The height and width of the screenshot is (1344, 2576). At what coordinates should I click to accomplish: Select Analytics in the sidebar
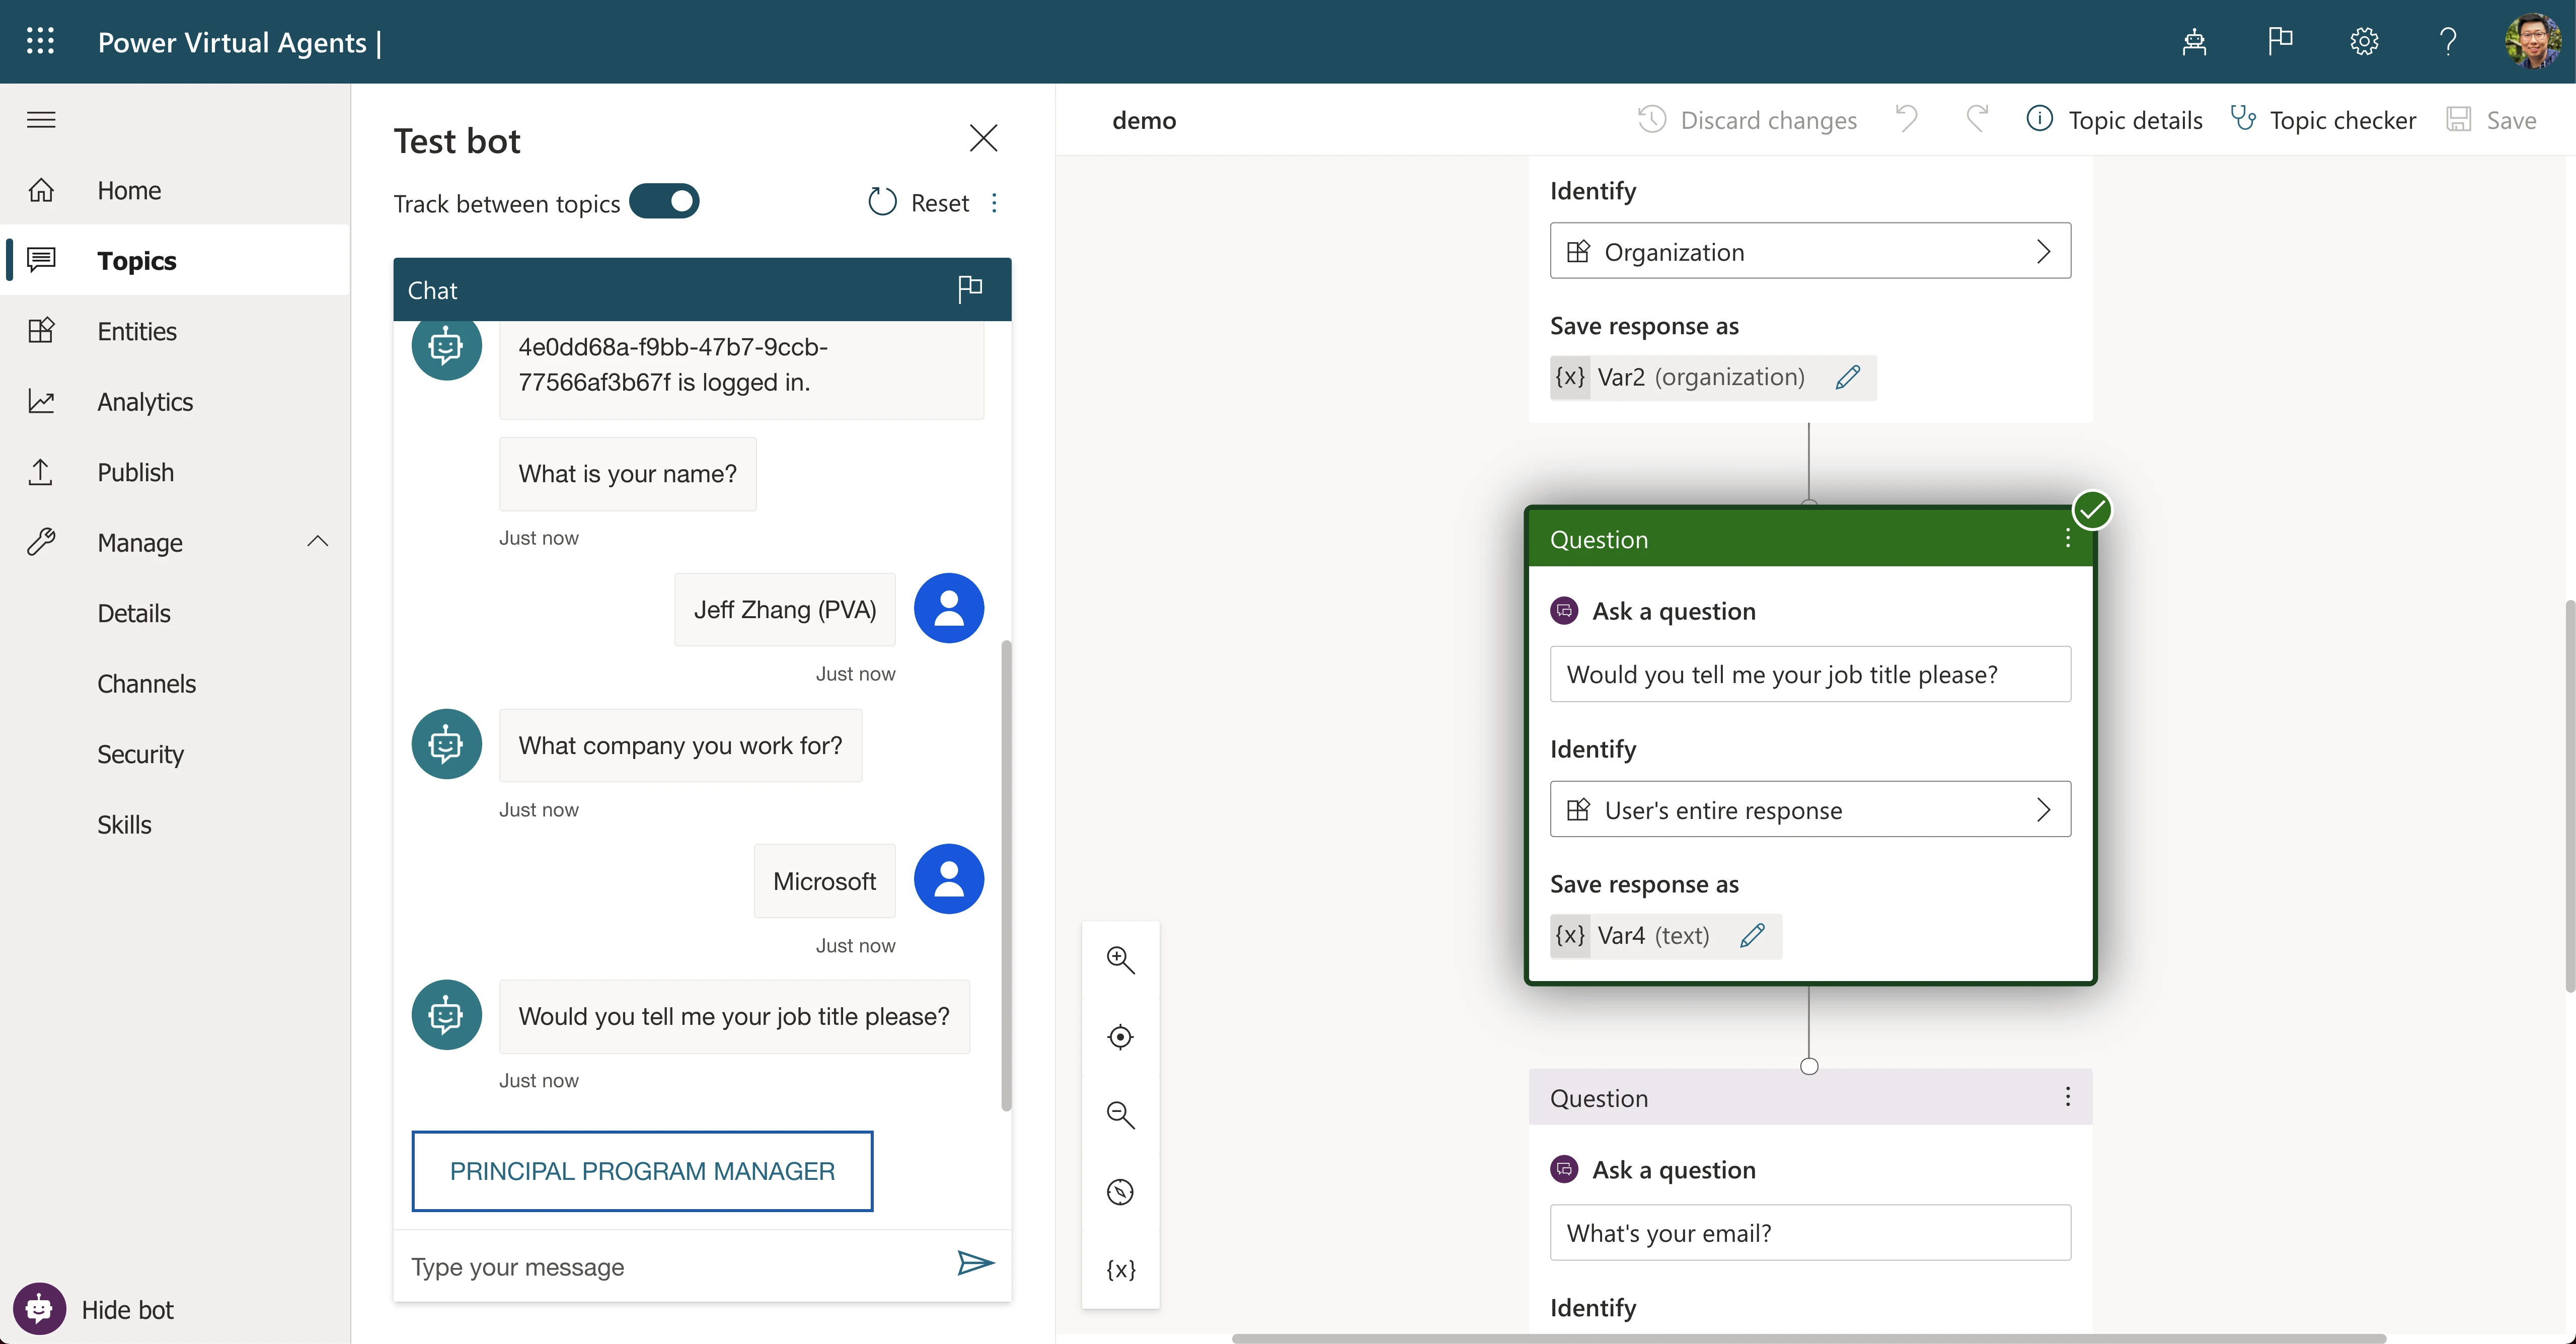click(x=144, y=401)
